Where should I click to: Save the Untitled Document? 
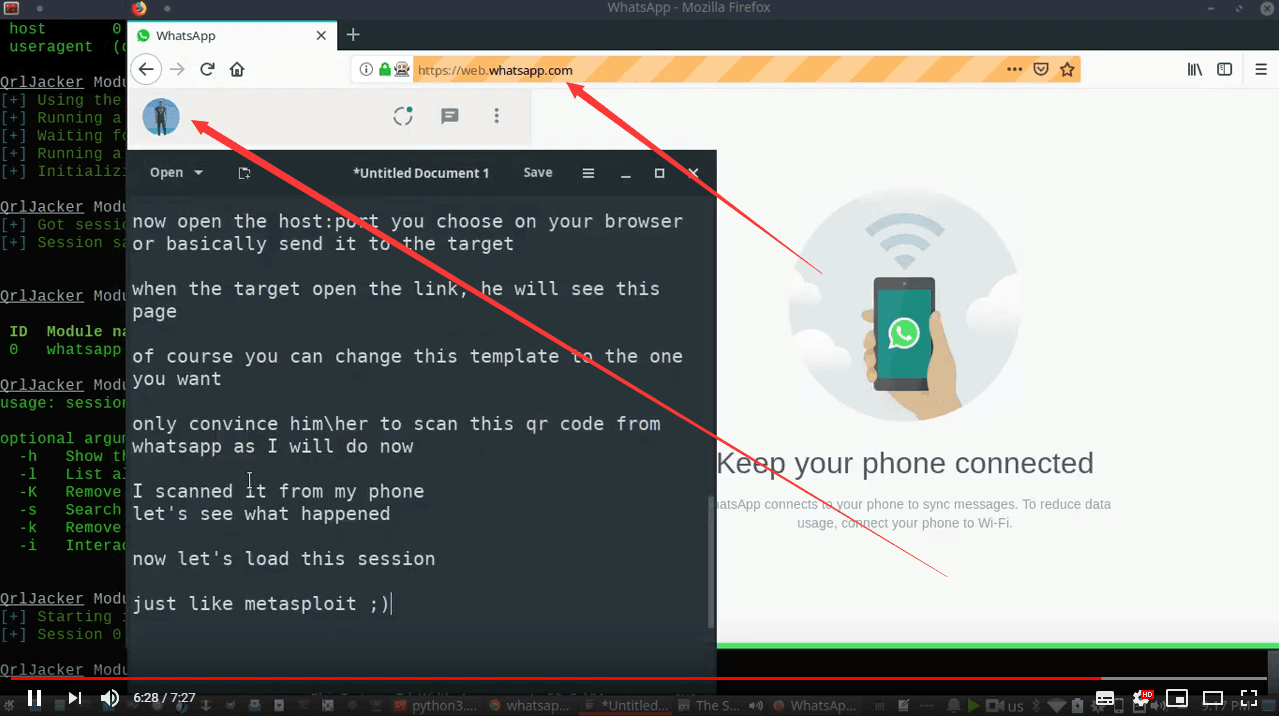[x=538, y=173]
